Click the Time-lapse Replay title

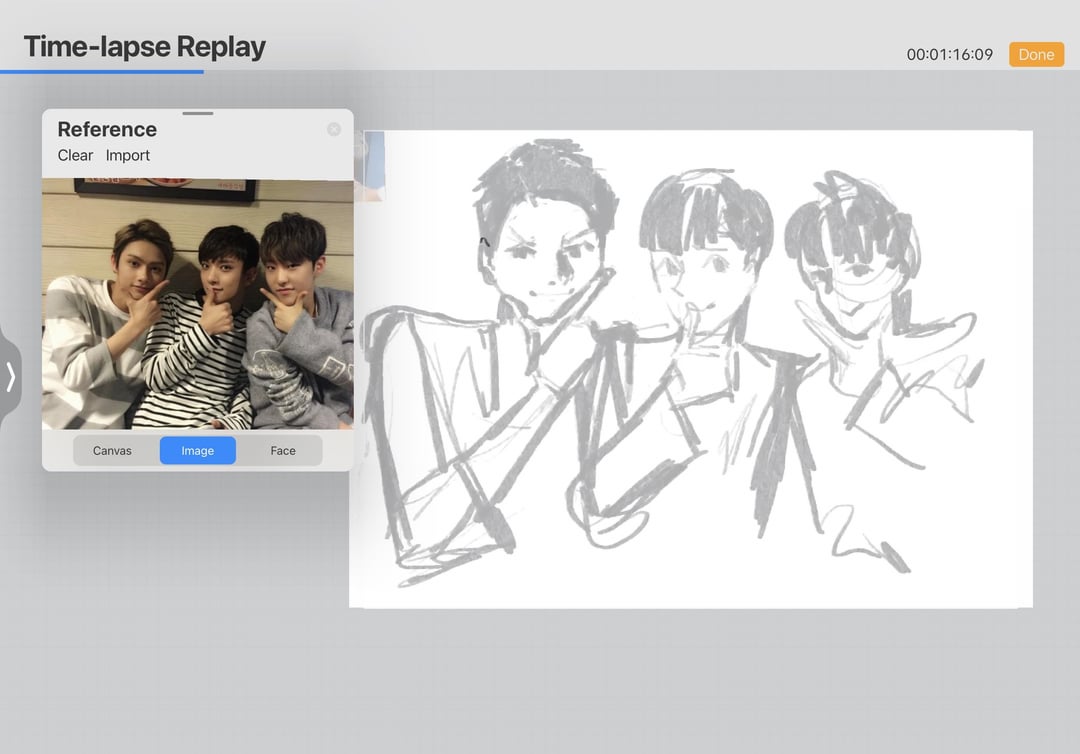click(145, 47)
